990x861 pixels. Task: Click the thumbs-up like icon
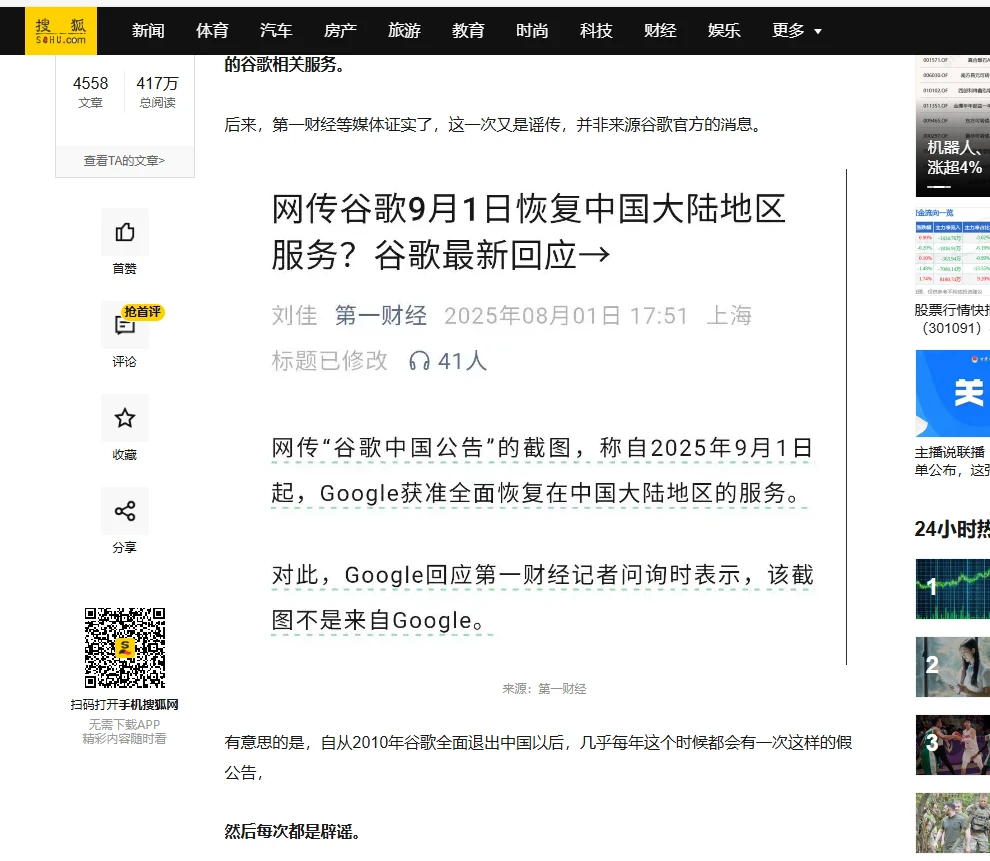(125, 233)
